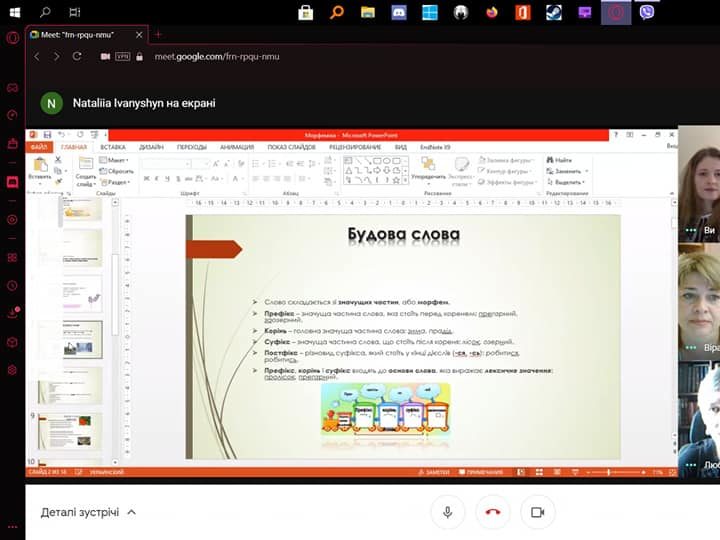Open the ДИЗАЙН ribbon tab
The width and height of the screenshot is (720, 540).
[x=151, y=147]
